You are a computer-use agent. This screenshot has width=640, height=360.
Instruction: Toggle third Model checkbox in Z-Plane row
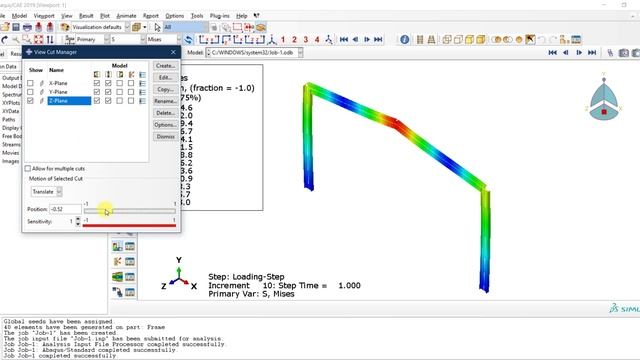tap(120, 100)
